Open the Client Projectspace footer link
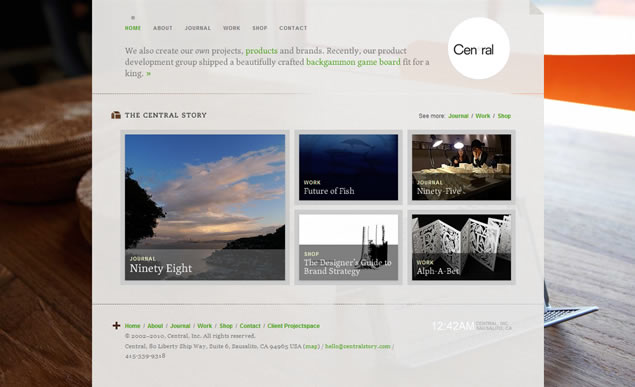 (x=294, y=326)
